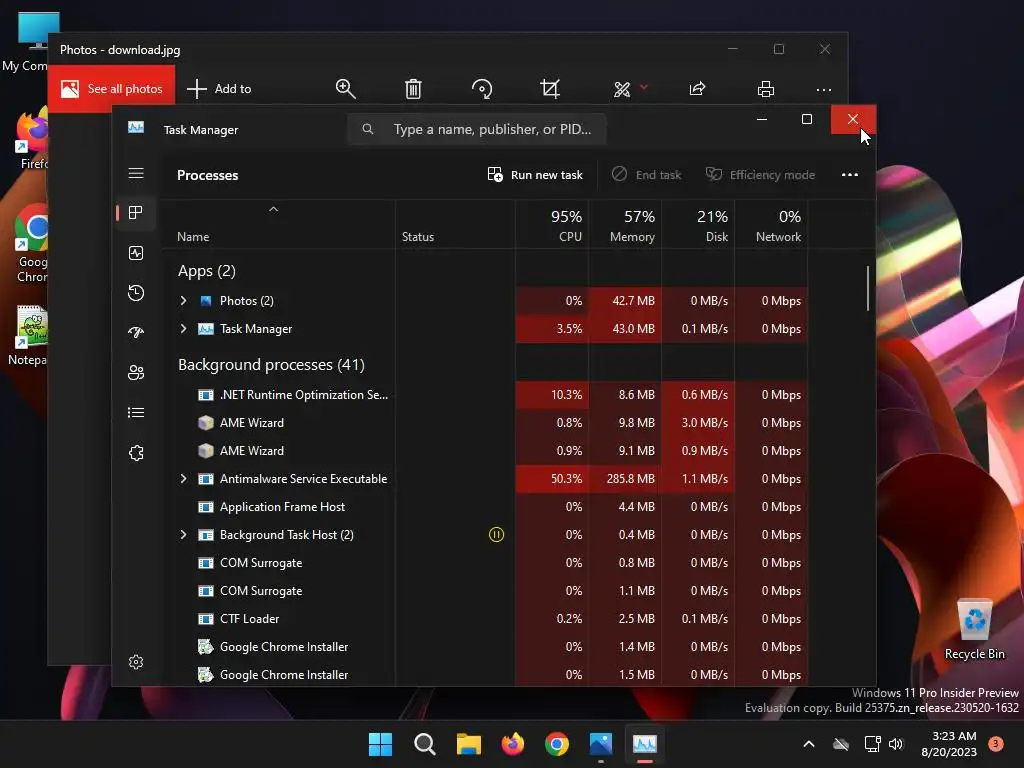The height and width of the screenshot is (768, 1024).
Task: Click the Background processes (41) group header
Action: (271, 364)
